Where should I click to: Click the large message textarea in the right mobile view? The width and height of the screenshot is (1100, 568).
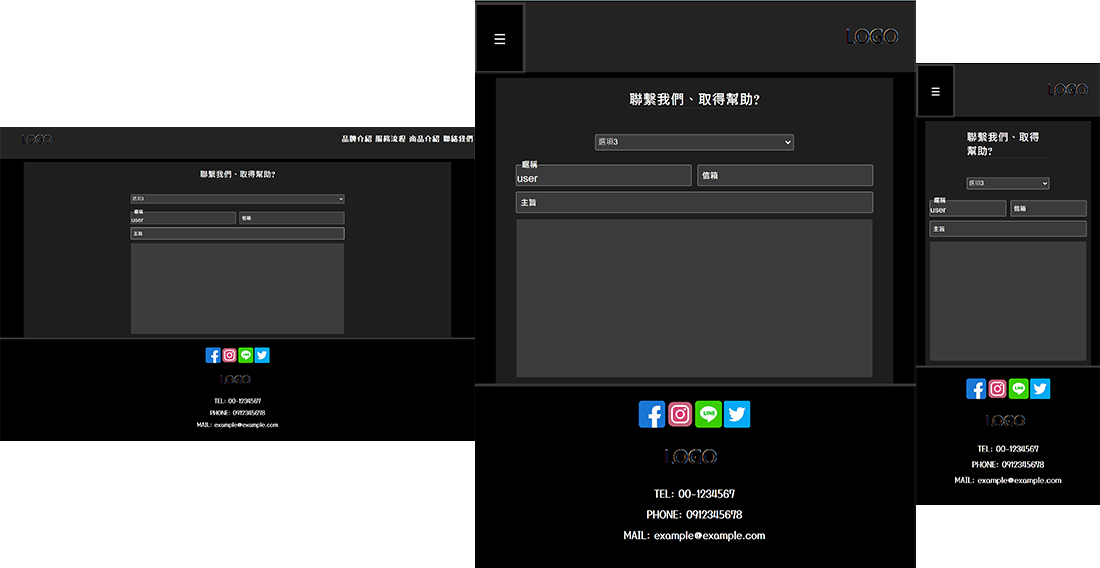(1007, 300)
